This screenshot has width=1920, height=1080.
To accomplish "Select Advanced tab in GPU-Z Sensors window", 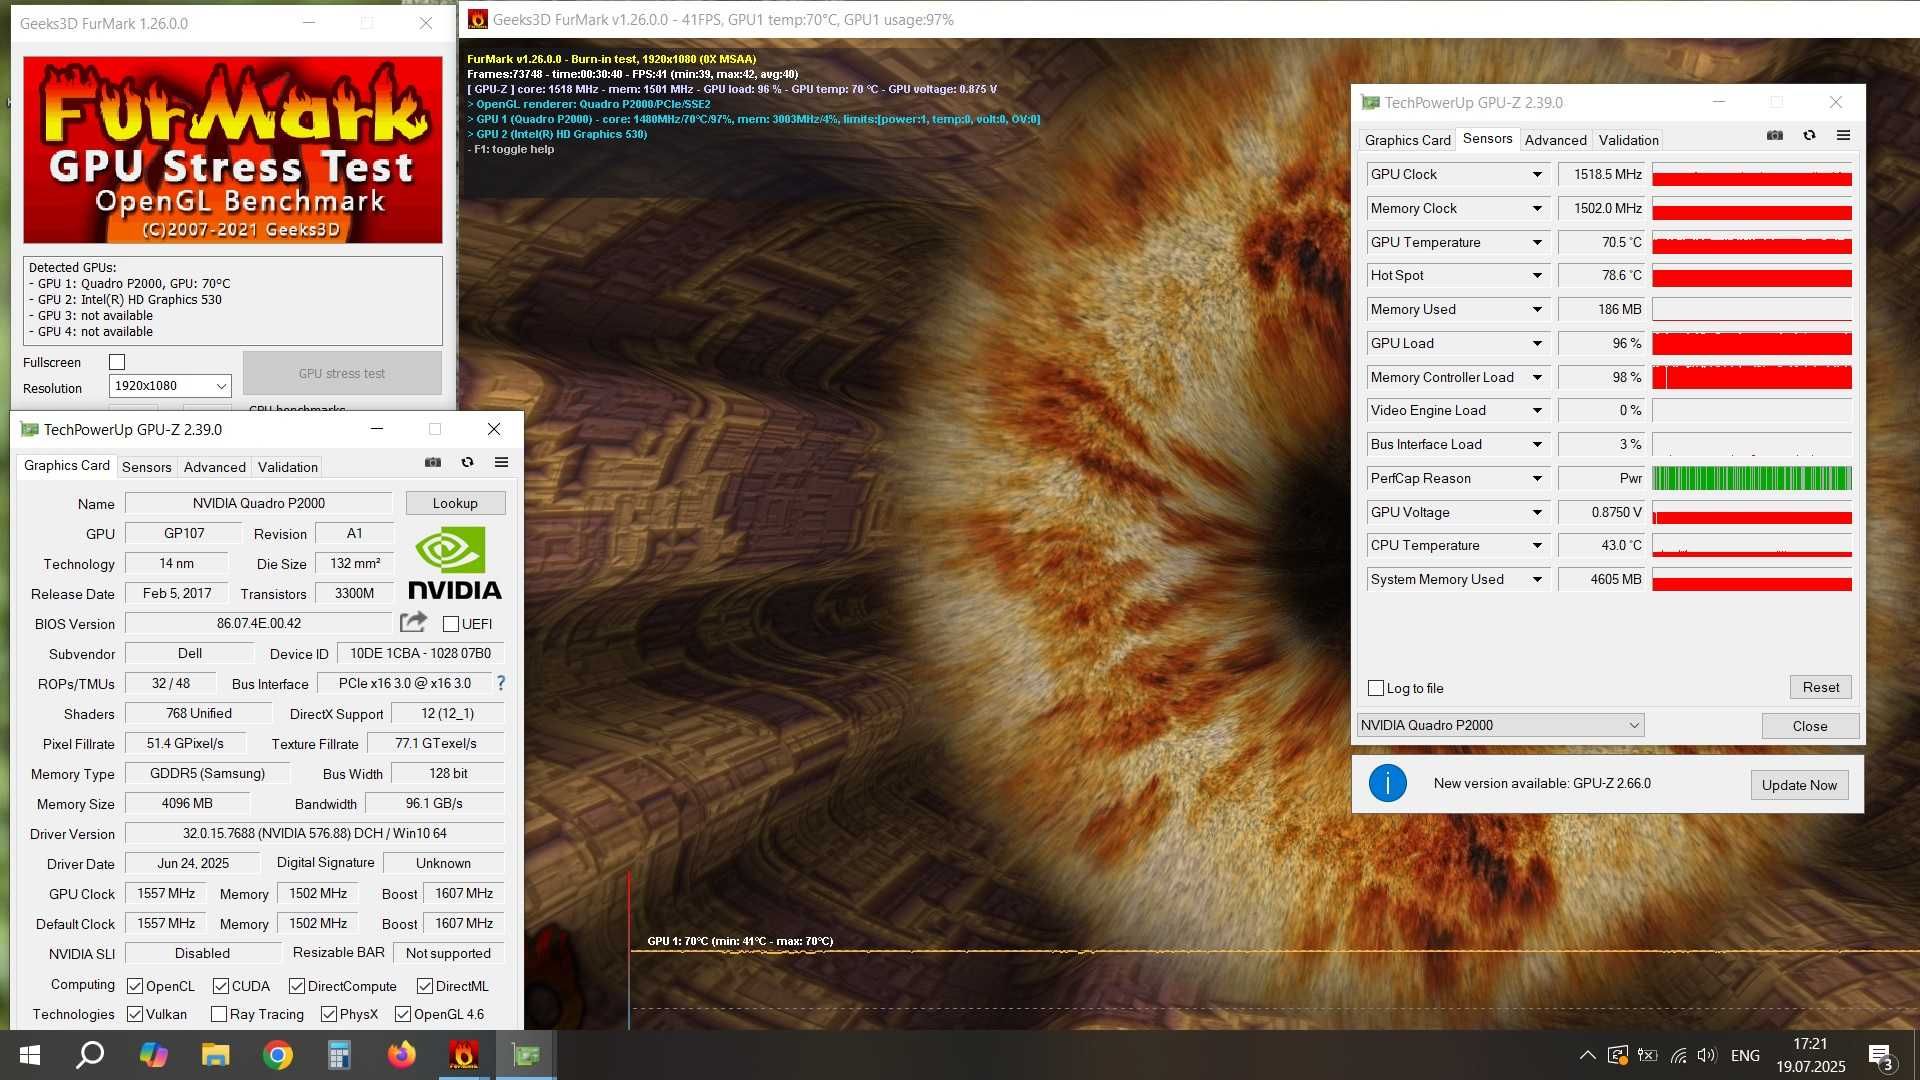I will [1555, 140].
